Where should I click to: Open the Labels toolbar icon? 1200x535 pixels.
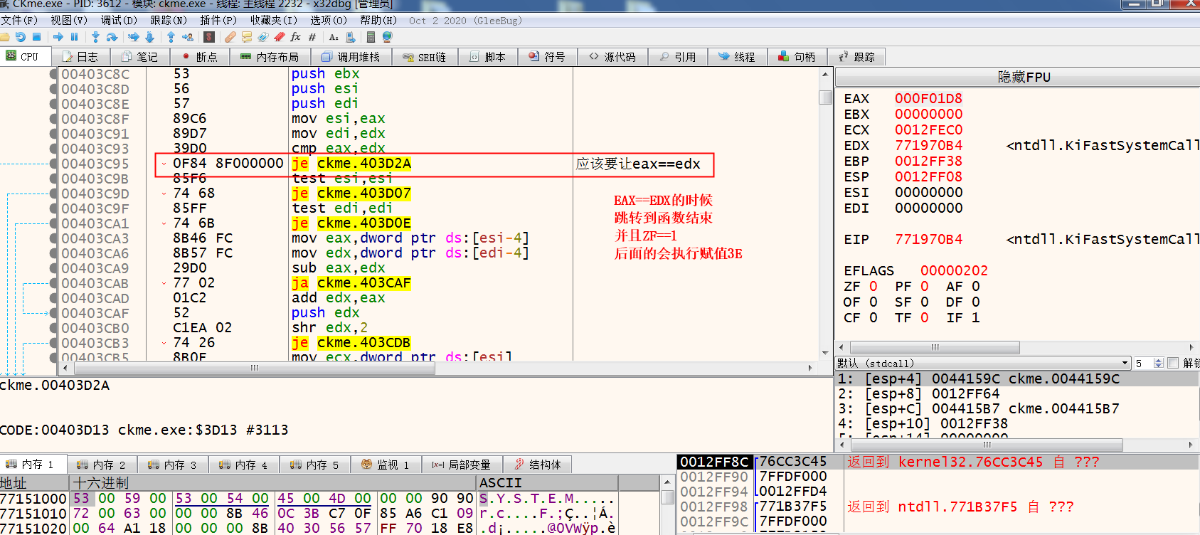(263, 37)
